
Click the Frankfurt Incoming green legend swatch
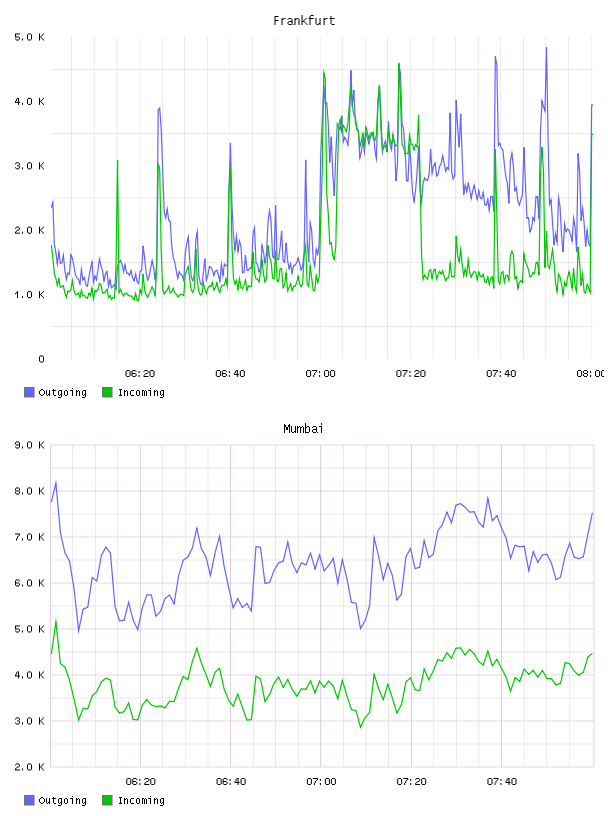tap(107, 392)
